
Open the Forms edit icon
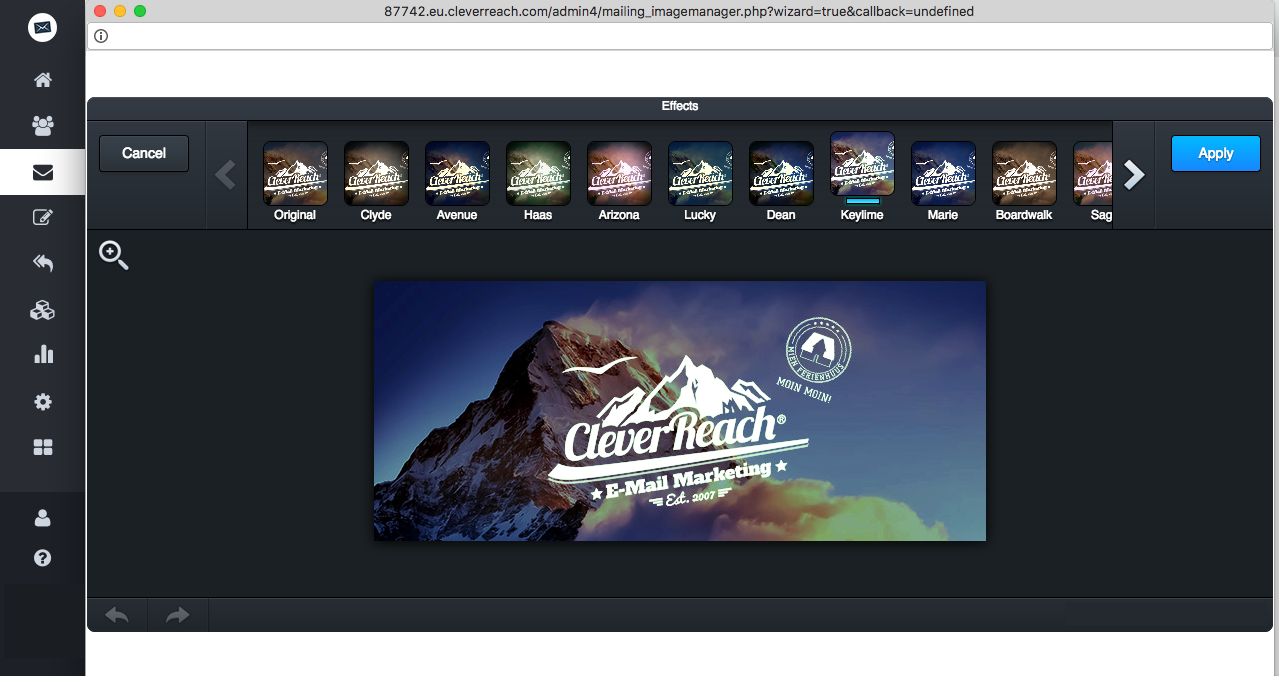pos(42,217)
